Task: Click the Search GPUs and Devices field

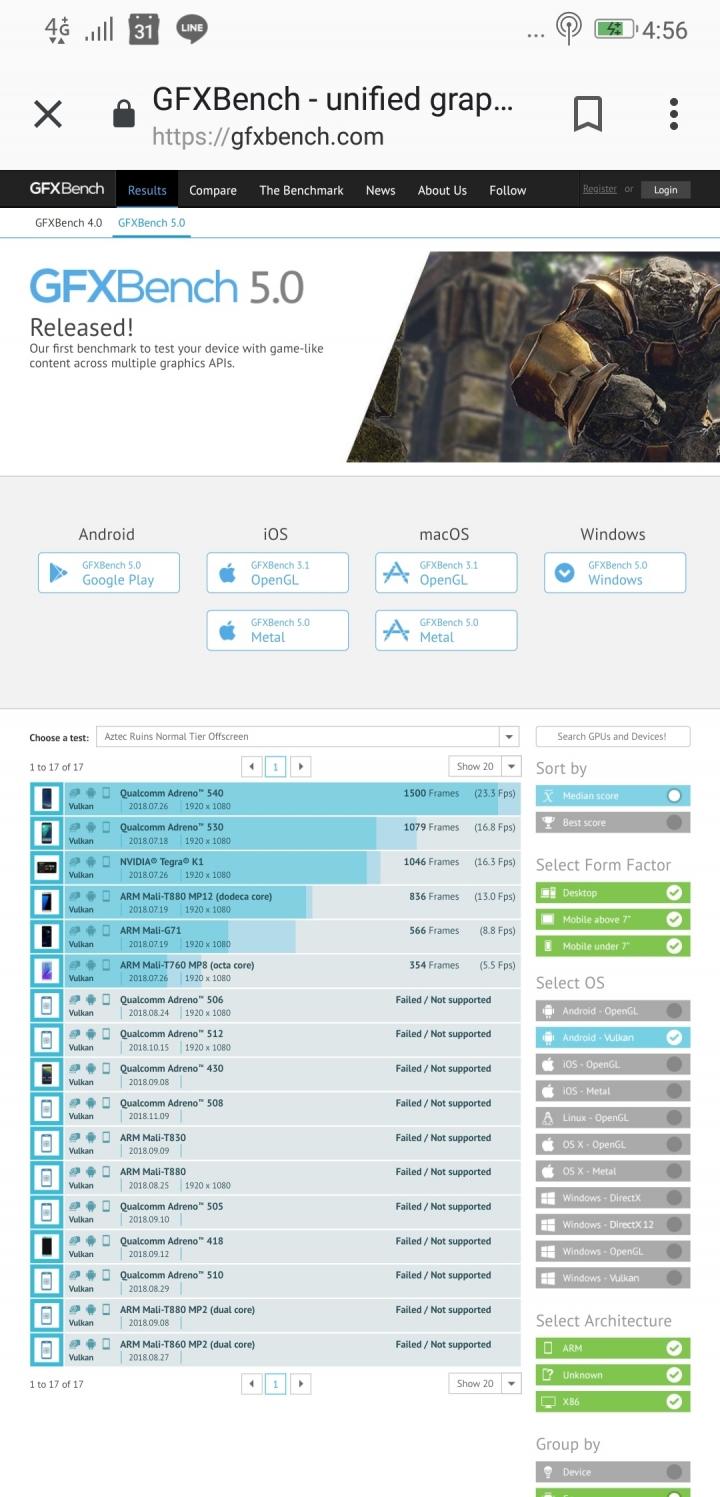Action: pos(612,736)
